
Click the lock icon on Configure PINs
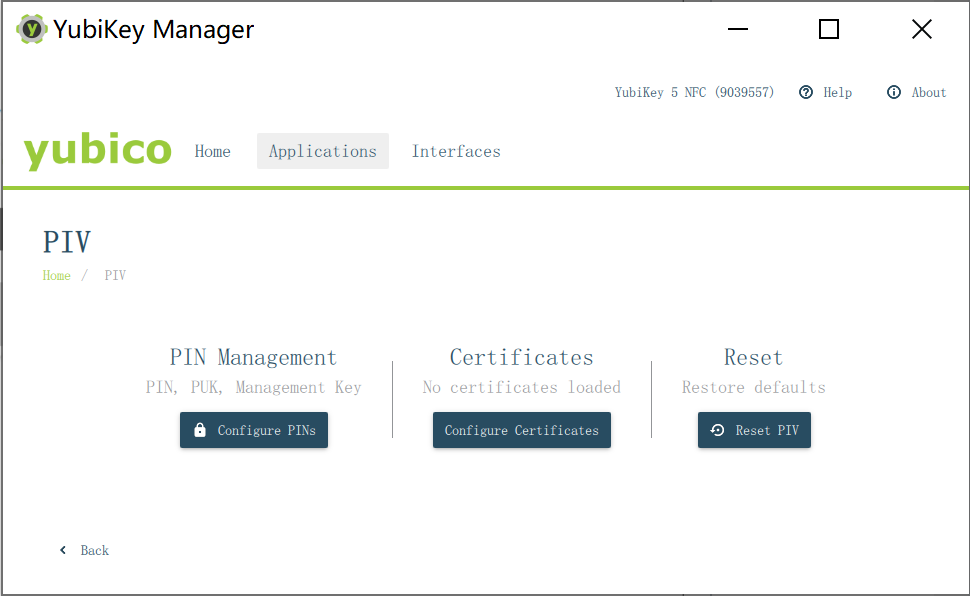pyautogui.click(x=199, y=429)
